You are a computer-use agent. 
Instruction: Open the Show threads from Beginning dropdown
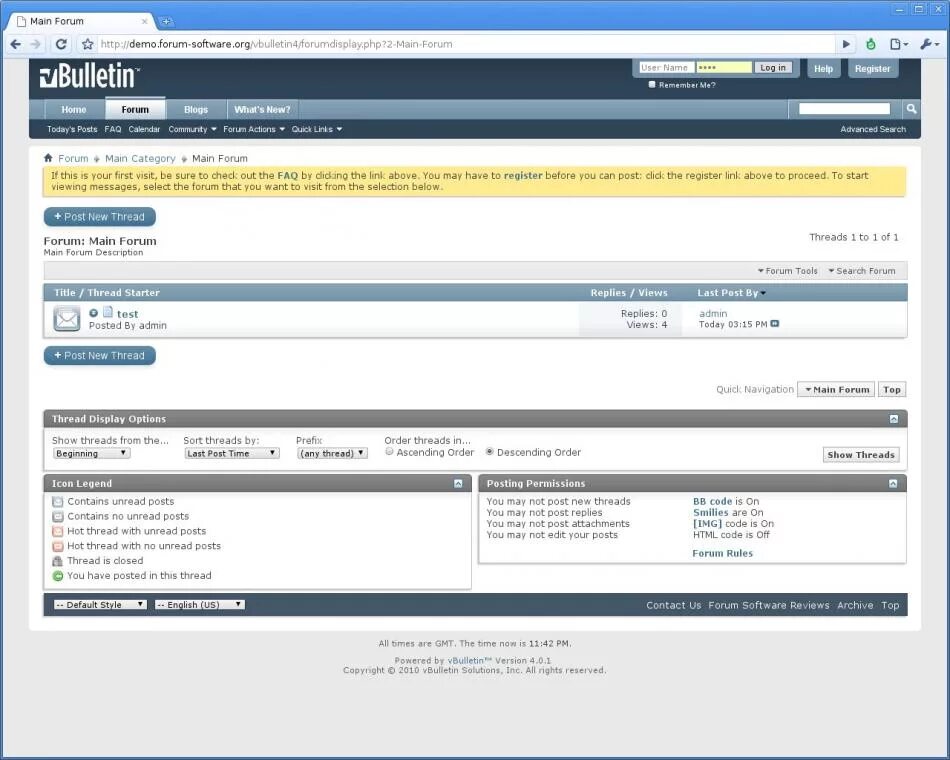coord(91,453)
